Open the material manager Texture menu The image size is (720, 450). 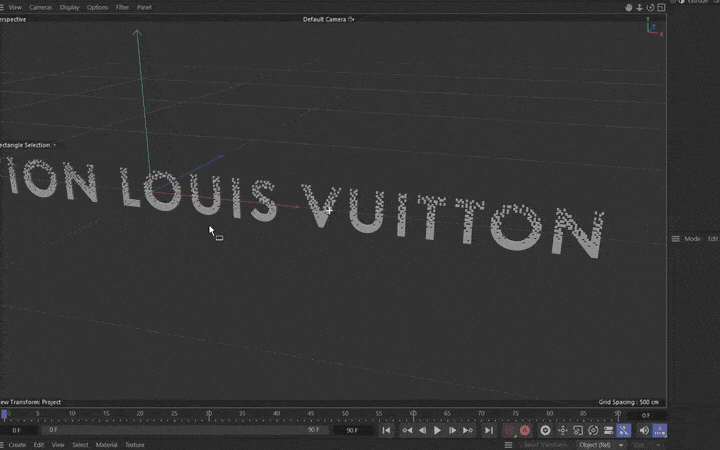click(135, 444)
